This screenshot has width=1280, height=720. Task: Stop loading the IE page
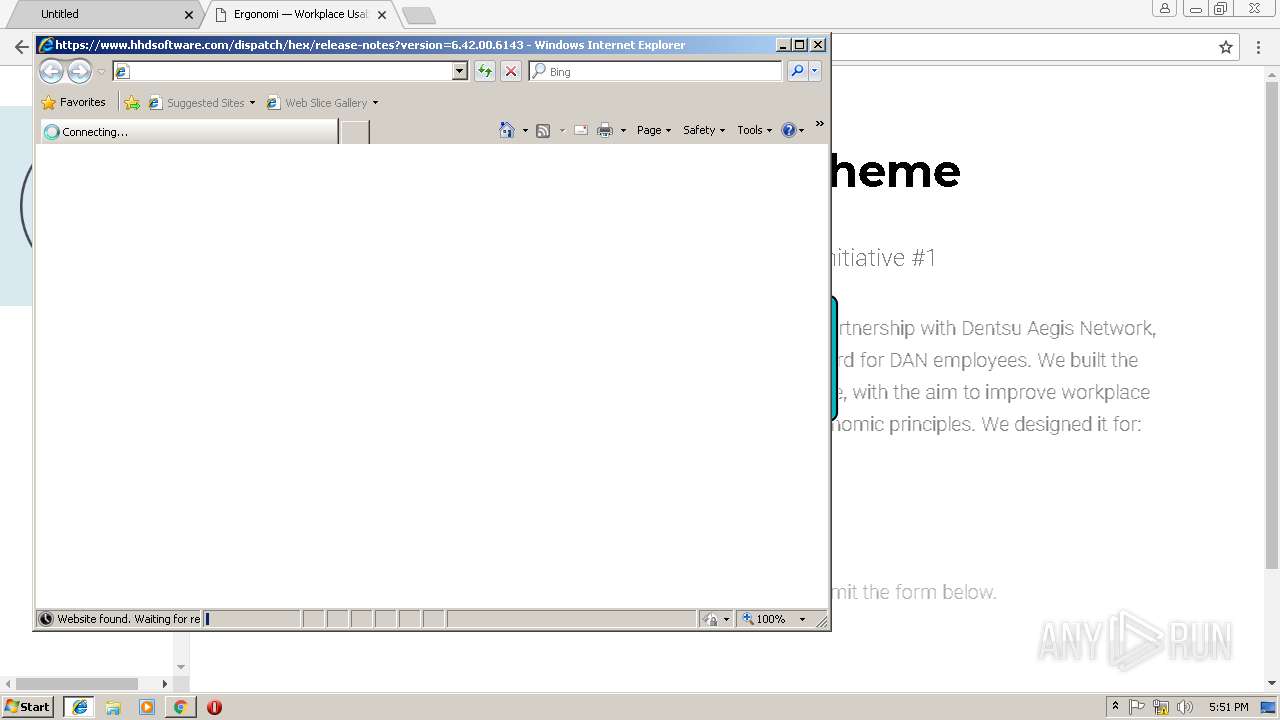click(x=511, y=71)
